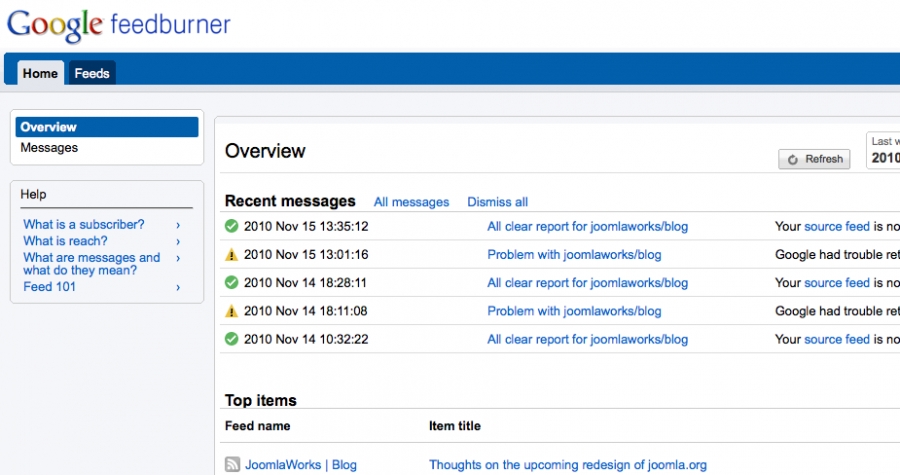Click source feed link in 18:28:11 row
The height and width of the screenshot is (475, 900).
pyautogui.click(x=837, y=283)
